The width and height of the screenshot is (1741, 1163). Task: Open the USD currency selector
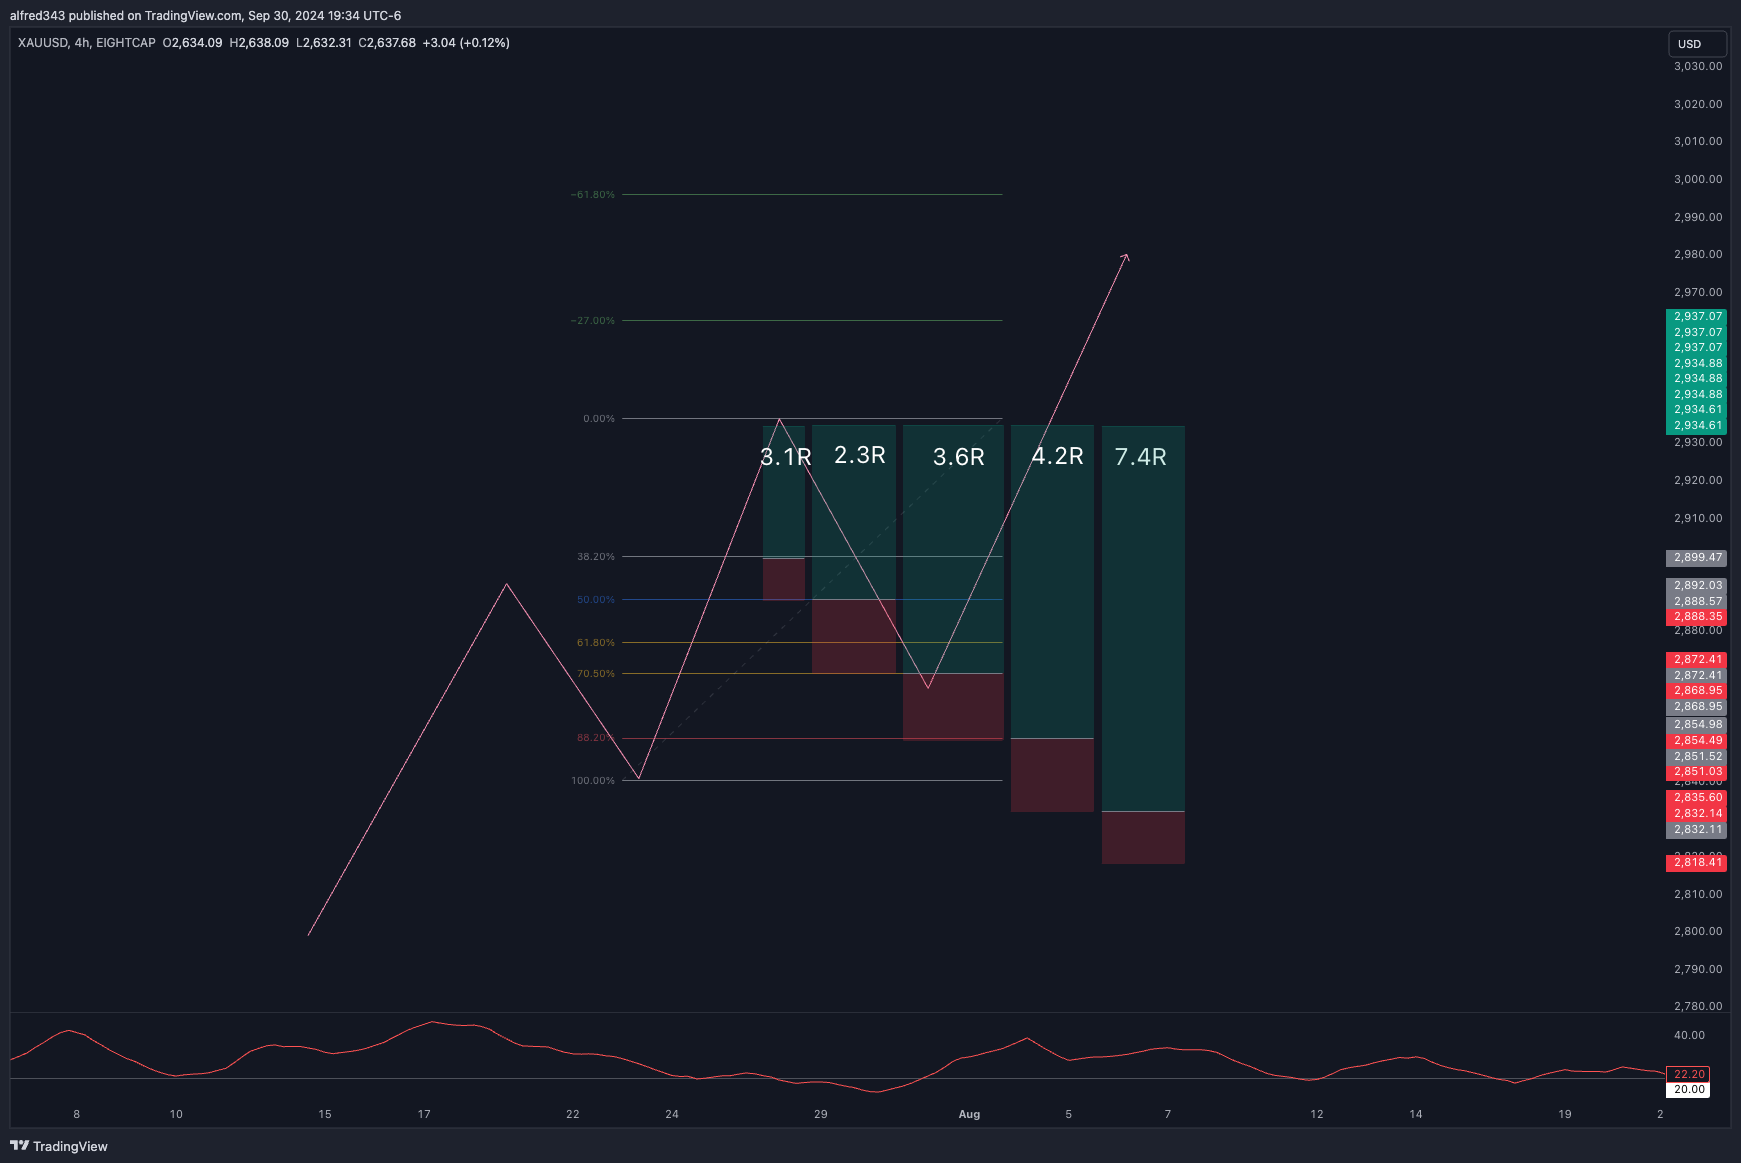click(1697, 44)
